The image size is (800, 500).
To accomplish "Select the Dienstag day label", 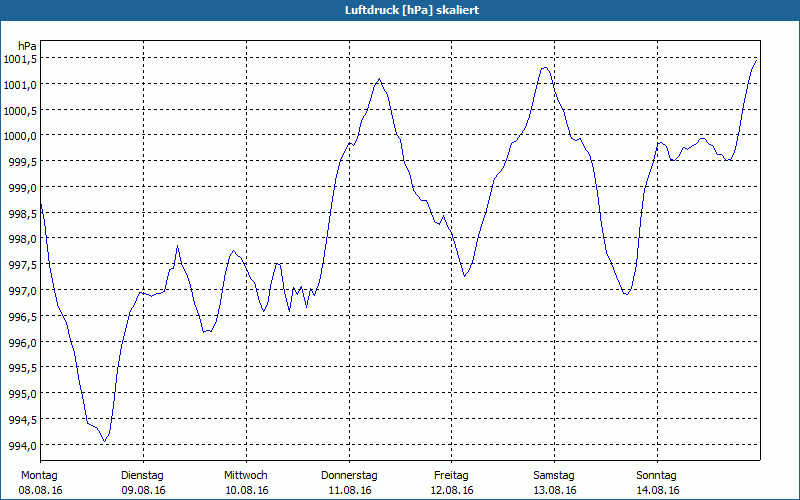I will click(142, 476).
